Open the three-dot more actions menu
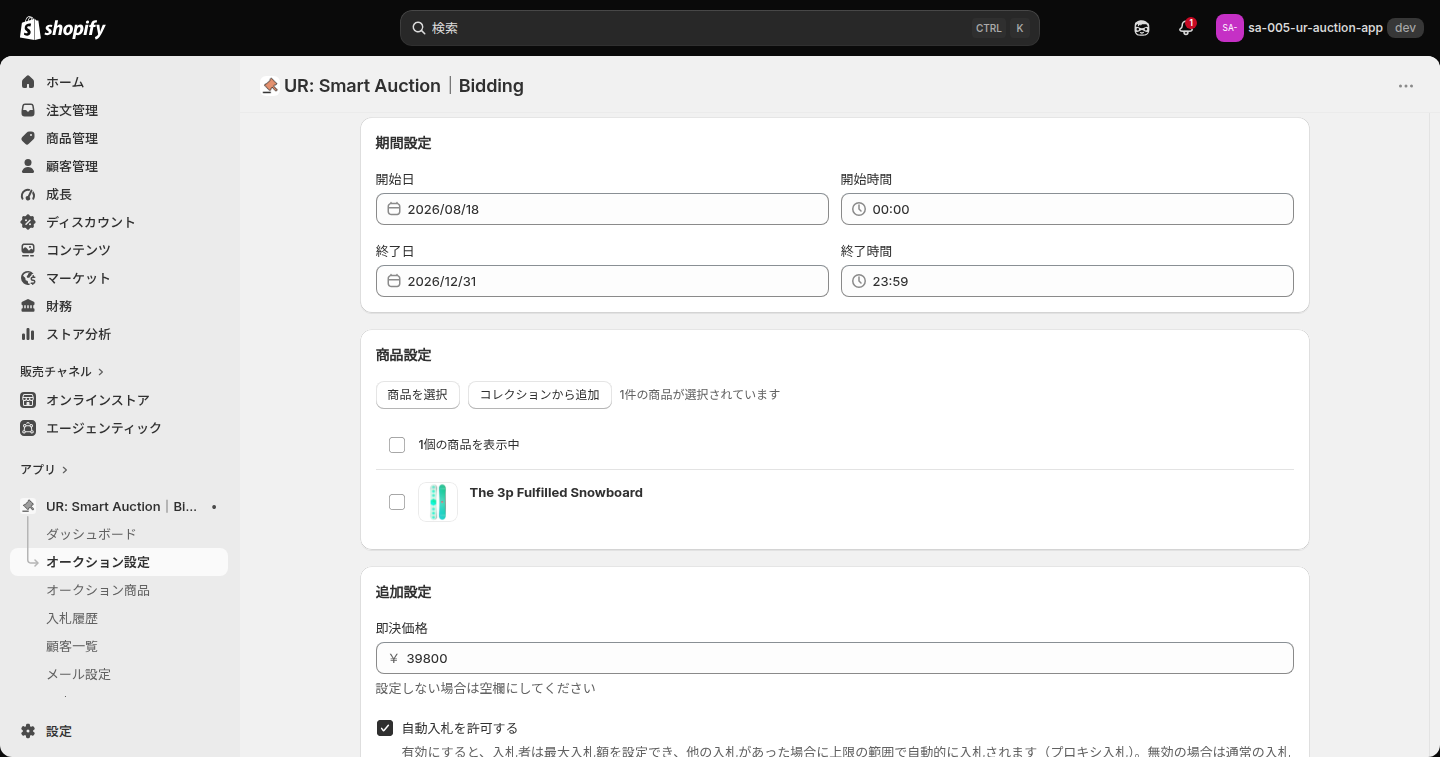The height and width of the screenshot is (757, 1440). (x=1406, y=86)
